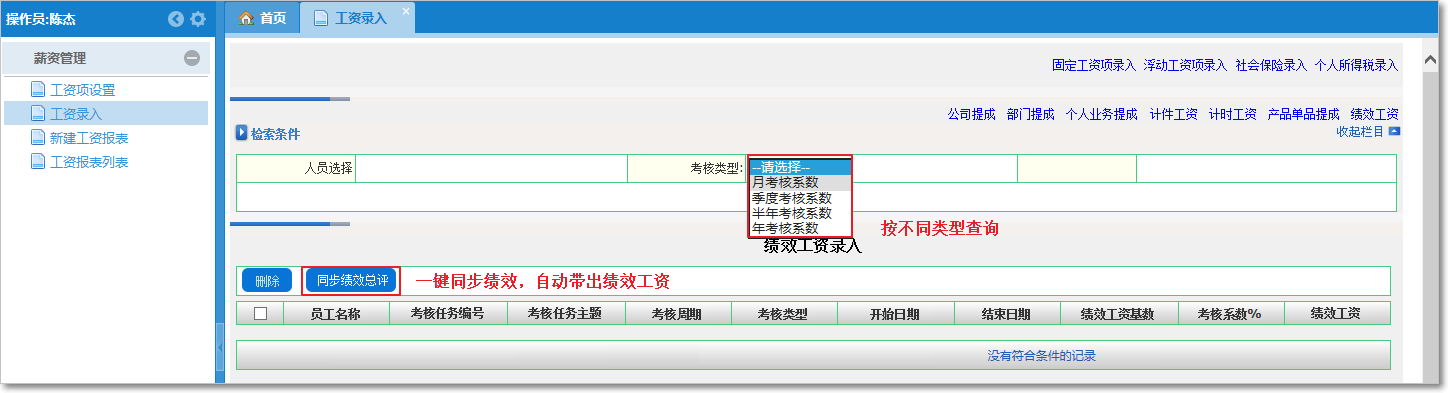The image size is (1448, 393).
Task: Open 社会保险录入 link
Action: coord(1271,65)
